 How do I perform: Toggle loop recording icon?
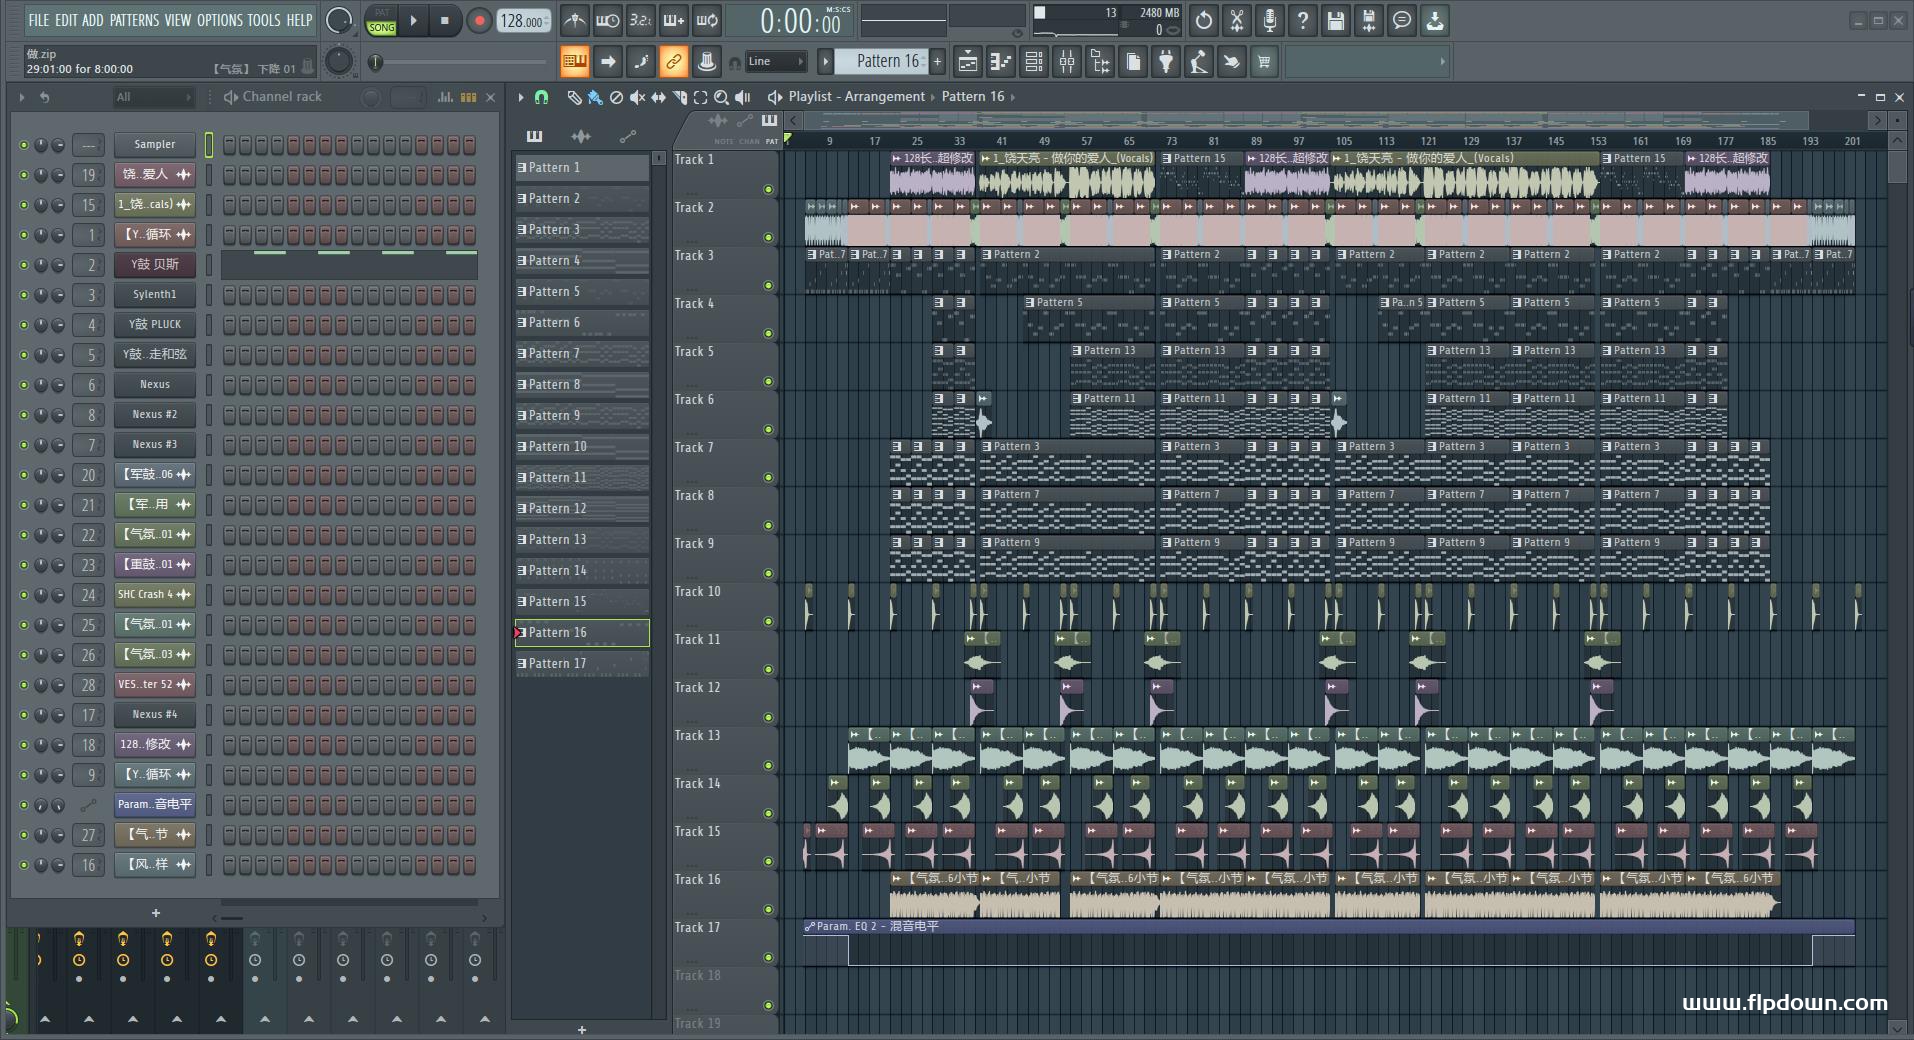pos(707,20)
